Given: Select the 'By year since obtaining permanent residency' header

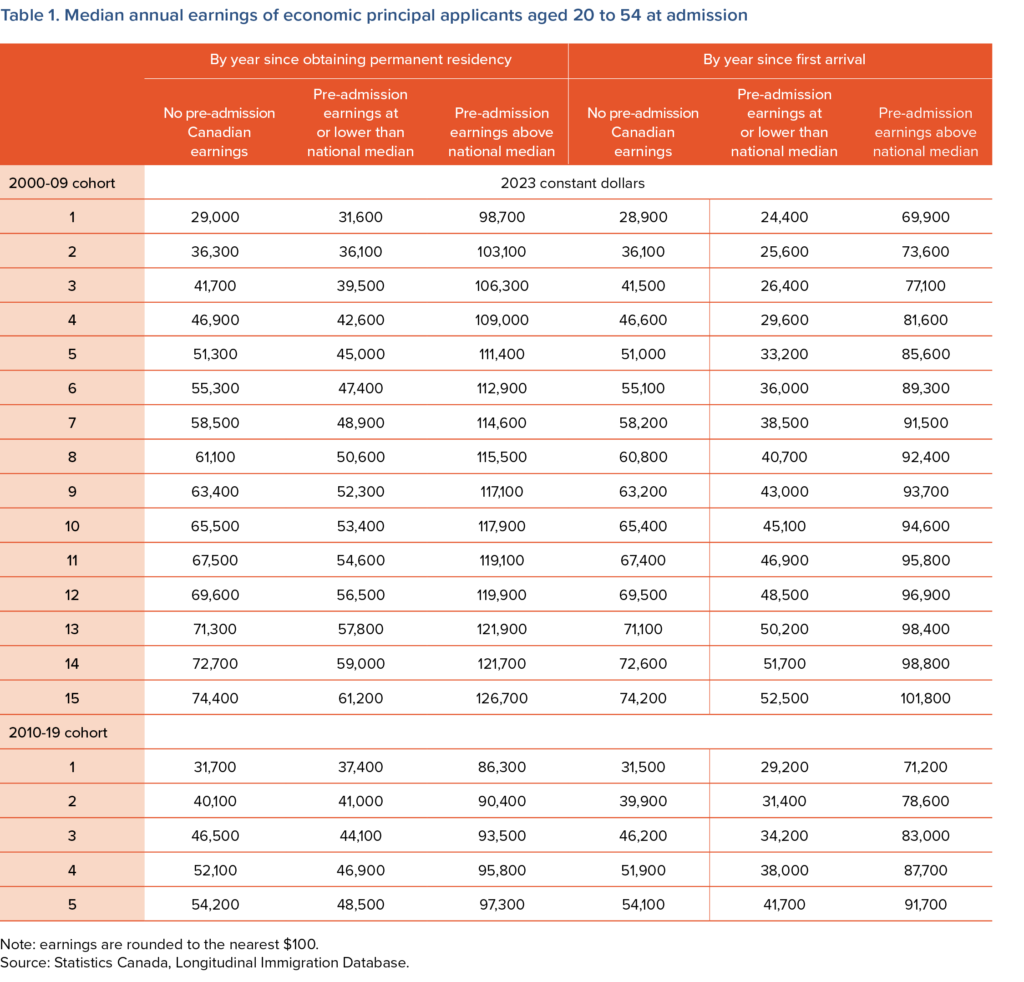Looking at the screenshot, I should pos(360,60).
